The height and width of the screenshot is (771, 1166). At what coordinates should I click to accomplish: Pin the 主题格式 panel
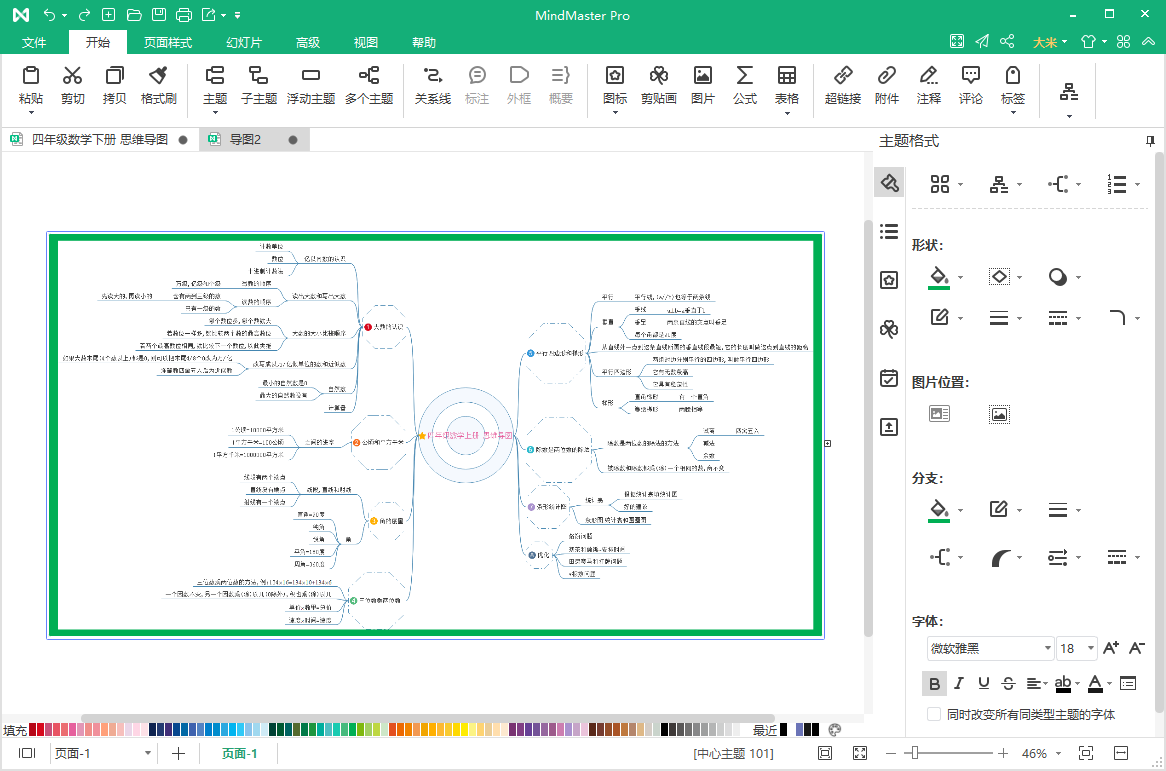point(1150,141)
